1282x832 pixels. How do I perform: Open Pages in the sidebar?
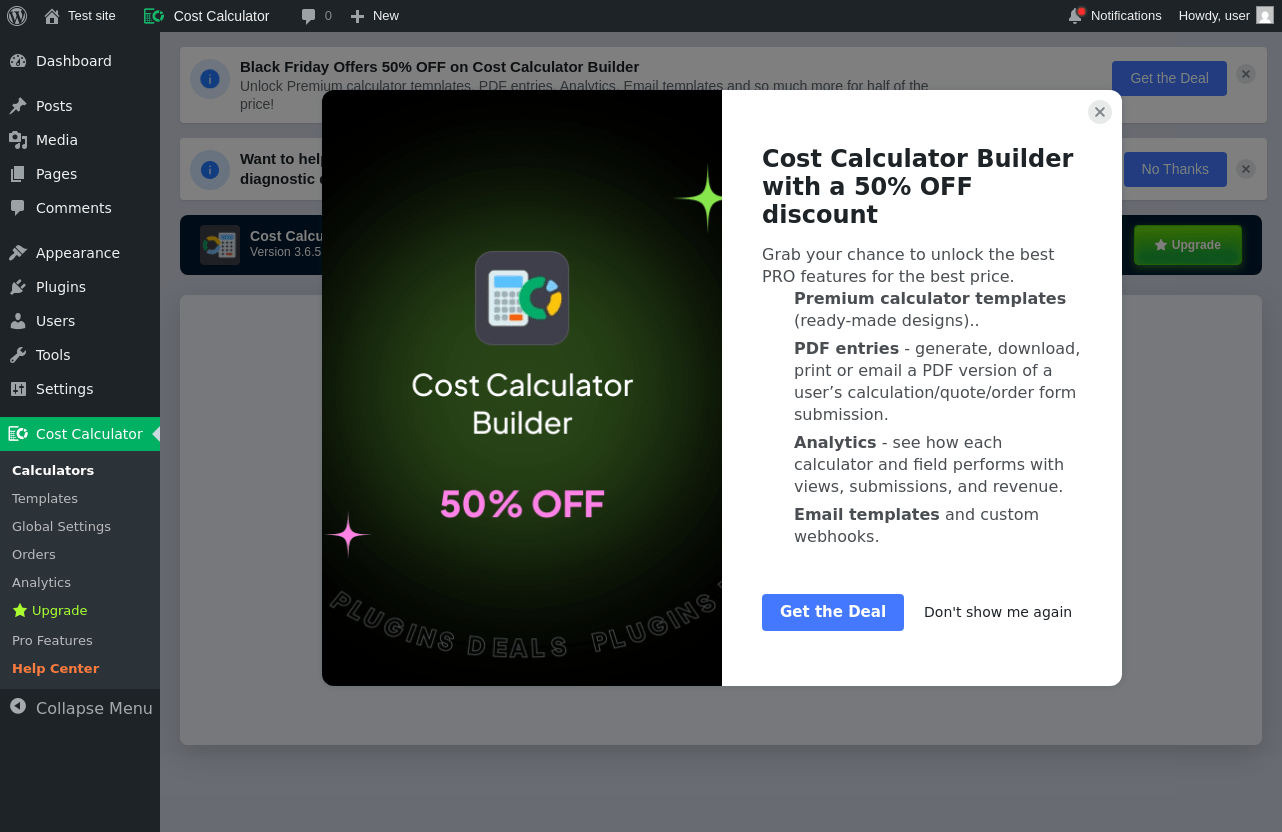click(x=80, y=174)
